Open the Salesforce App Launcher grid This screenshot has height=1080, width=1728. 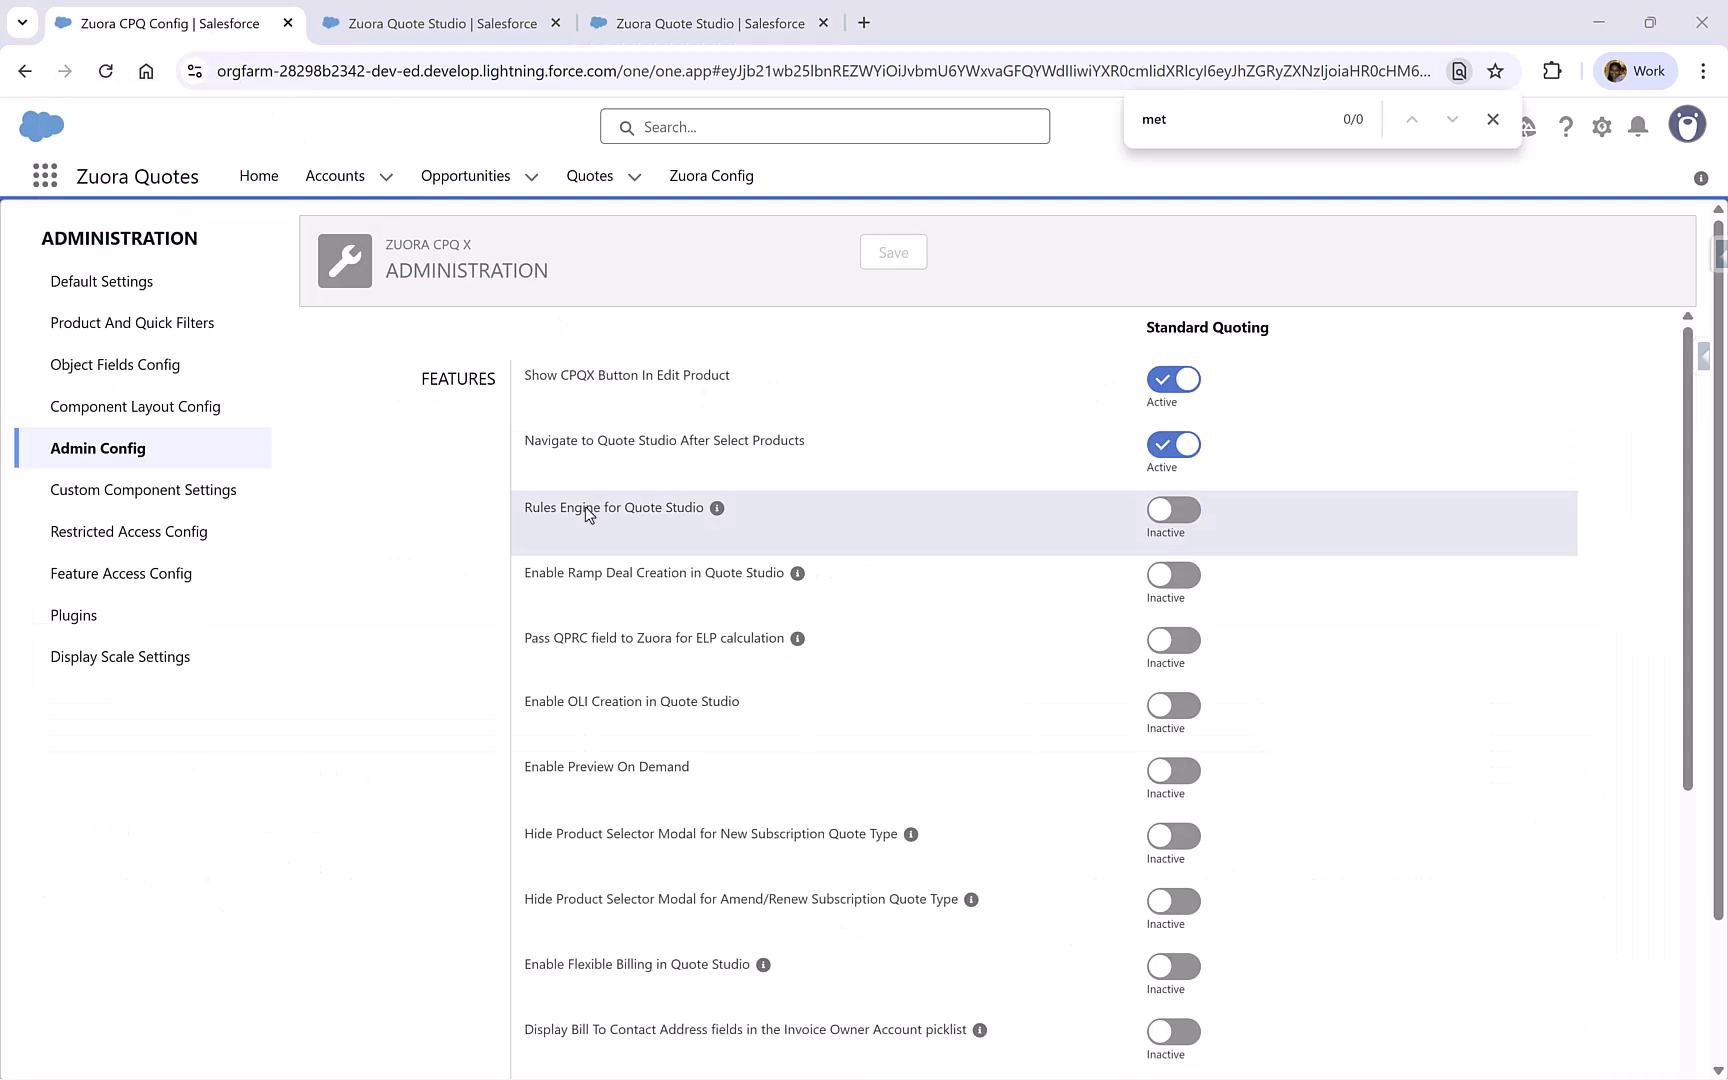(x=45, y=175)
